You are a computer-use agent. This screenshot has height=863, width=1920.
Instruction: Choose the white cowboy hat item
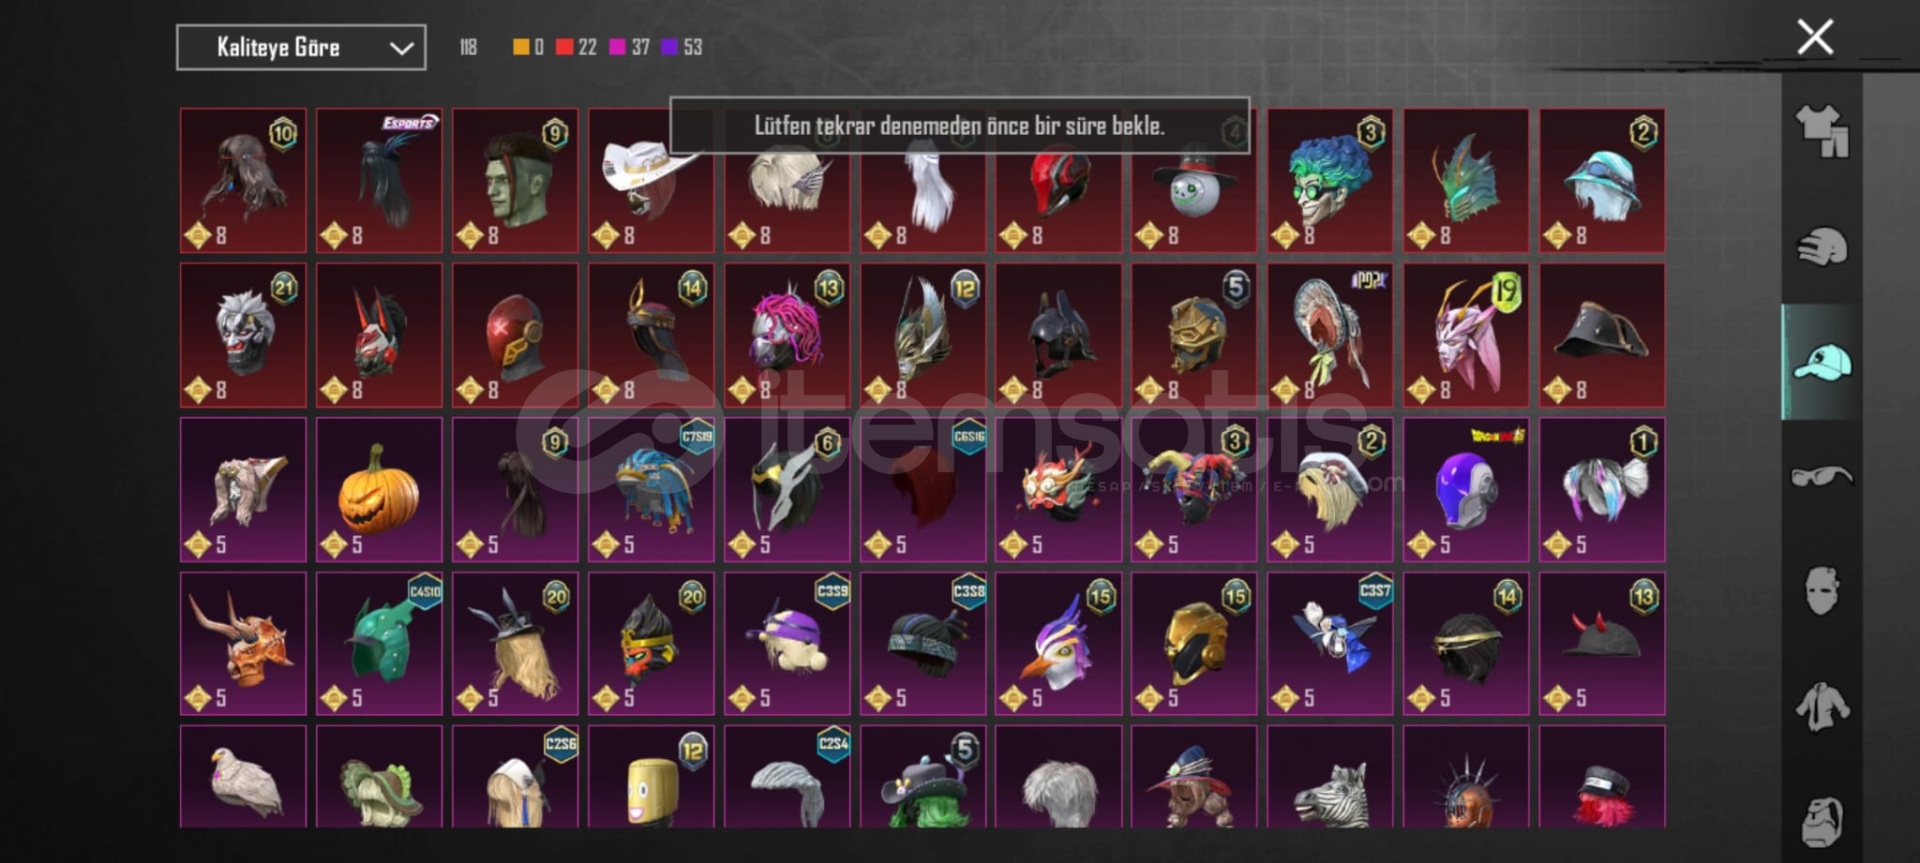coord(651,181)
